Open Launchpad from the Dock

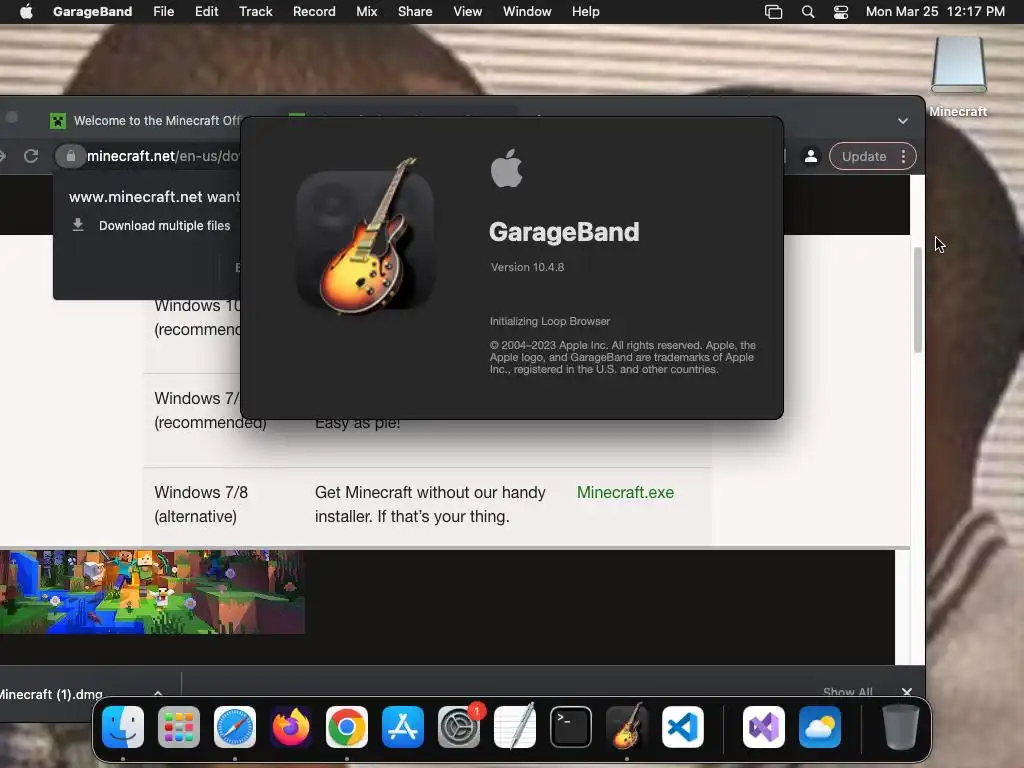[x=179, y=727]
